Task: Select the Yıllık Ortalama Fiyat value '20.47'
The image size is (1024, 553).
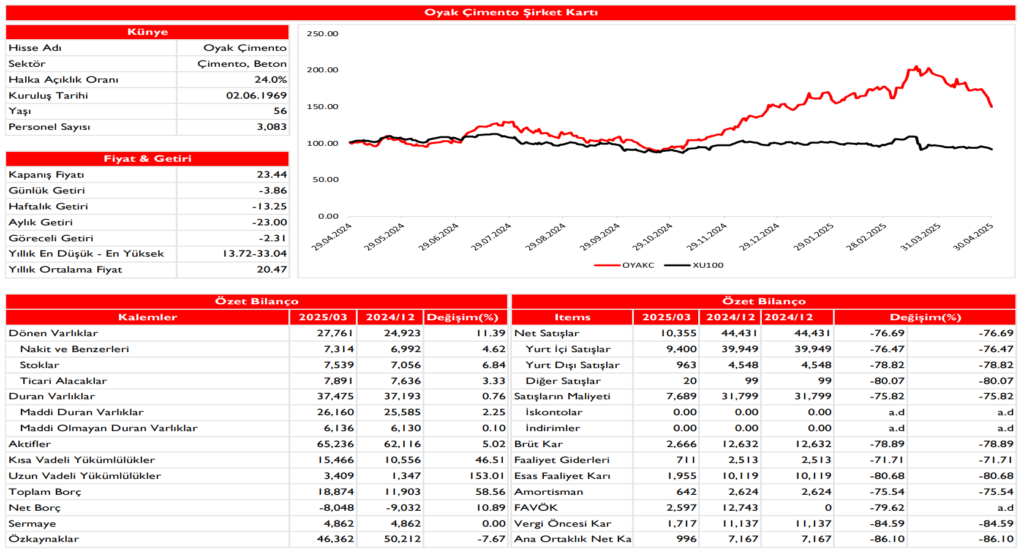Action: point(272,270)
